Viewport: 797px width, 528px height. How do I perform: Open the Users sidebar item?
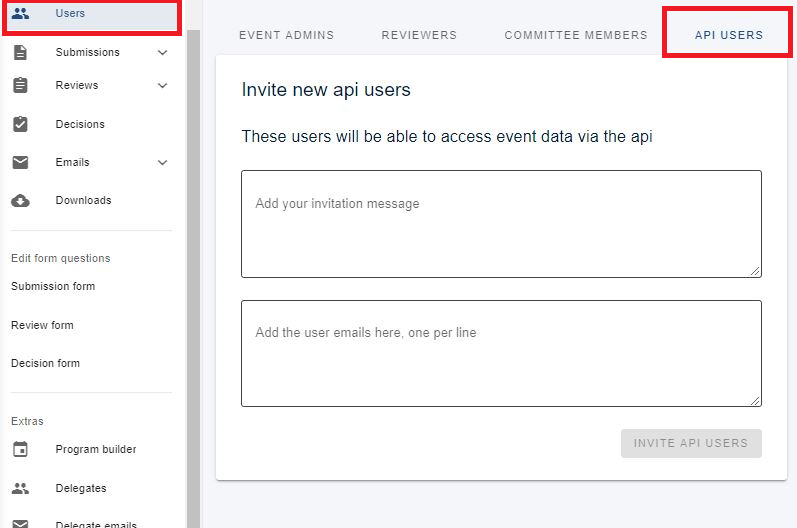click(x=92, y=14)
